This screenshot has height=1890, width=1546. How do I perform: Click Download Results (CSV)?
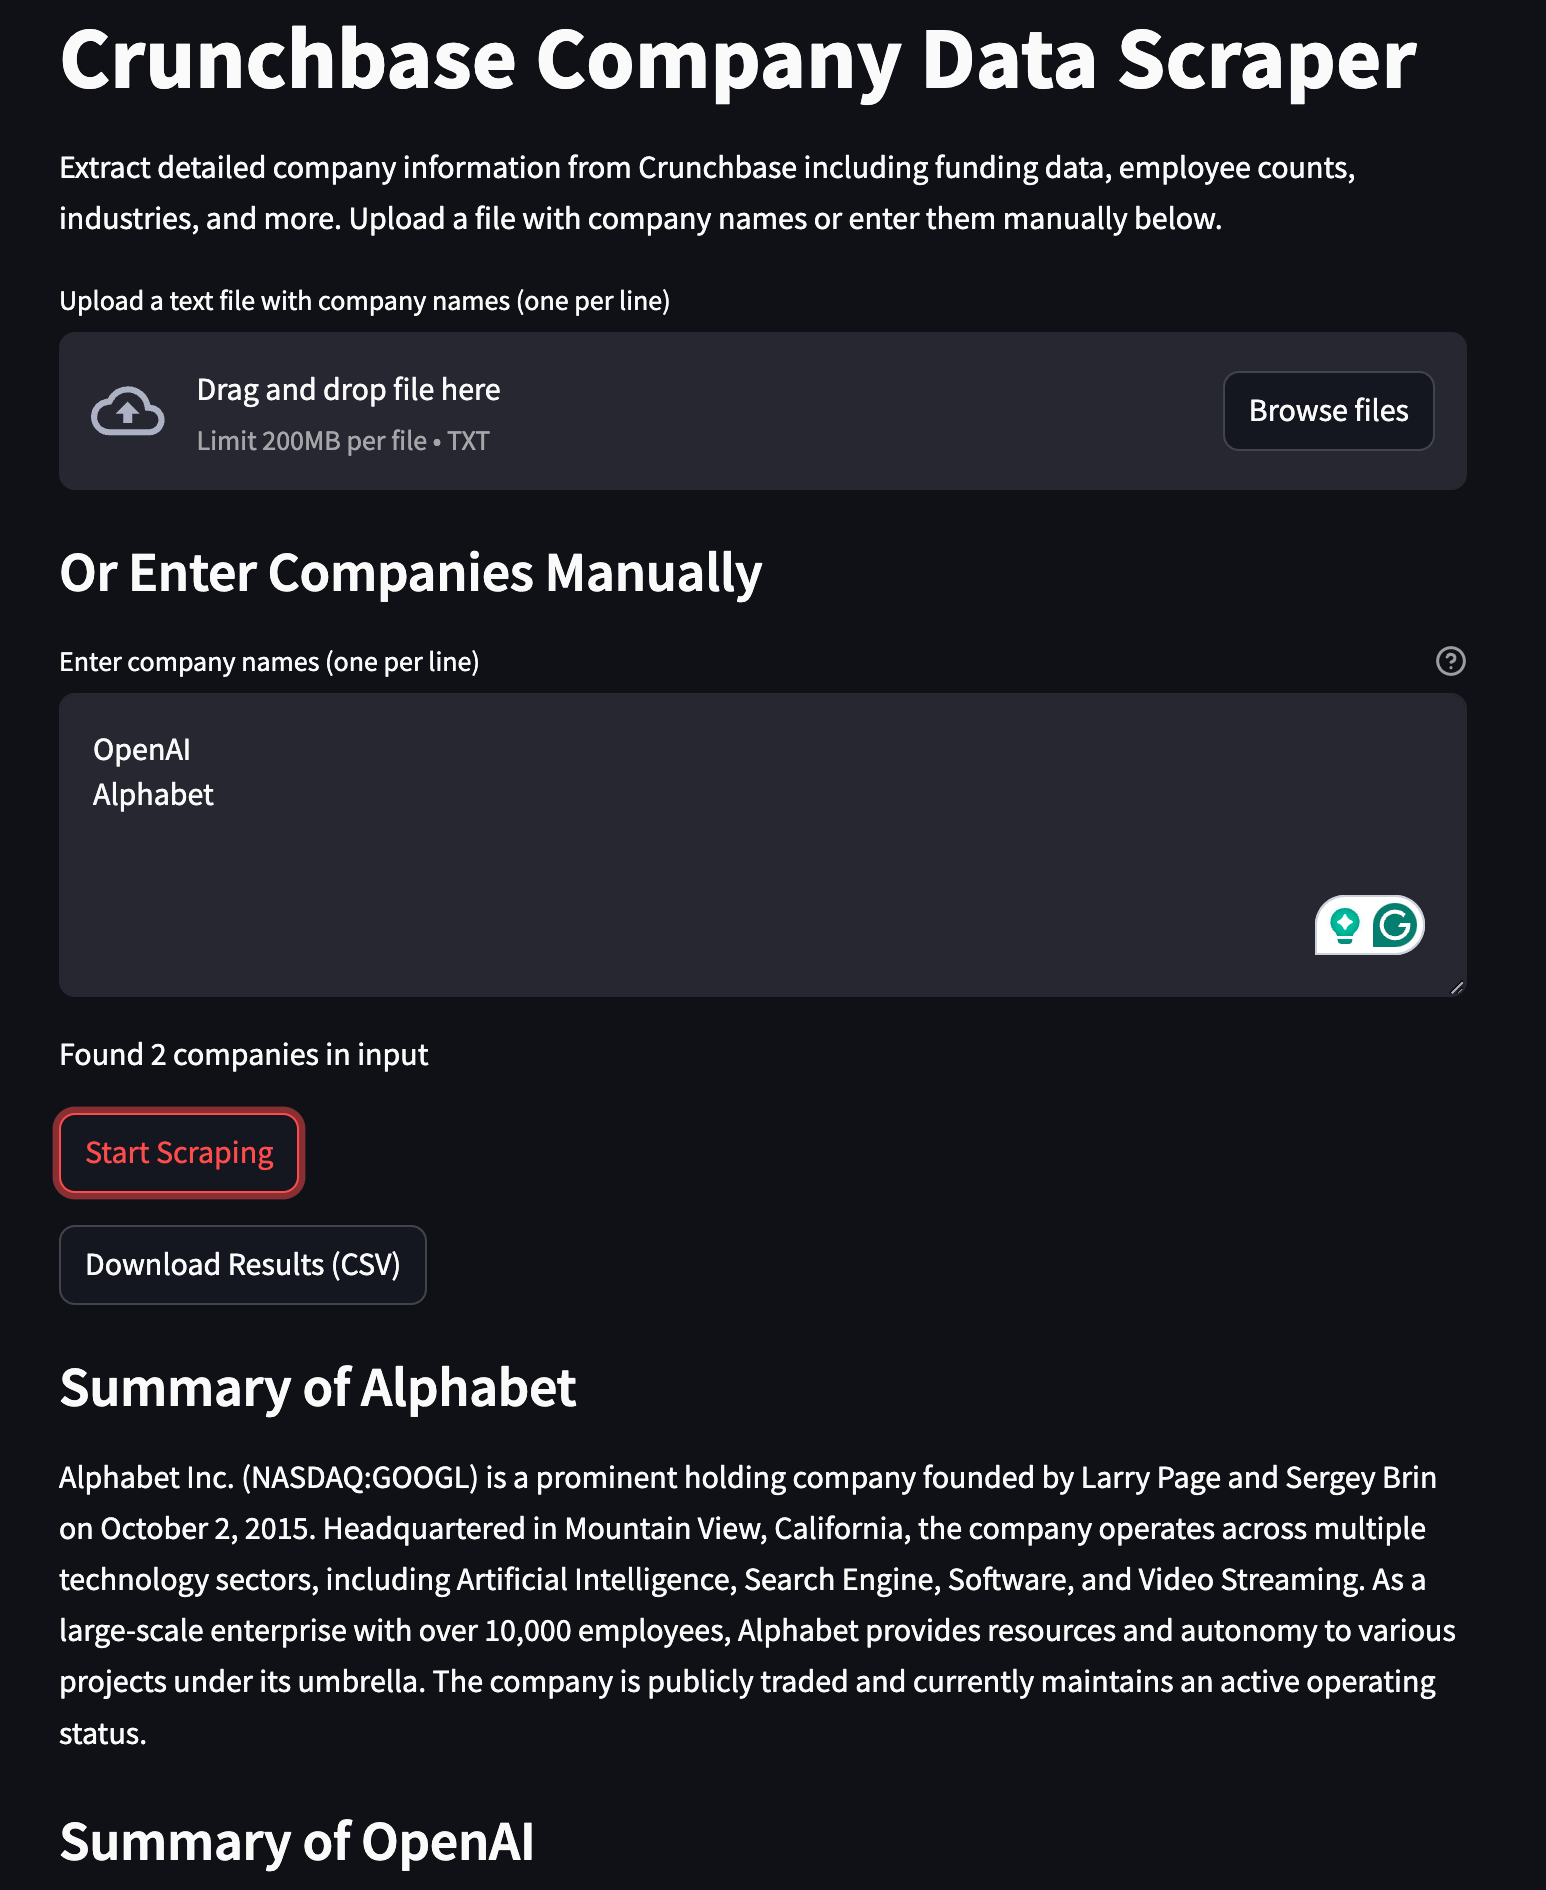pos(242,1264)
